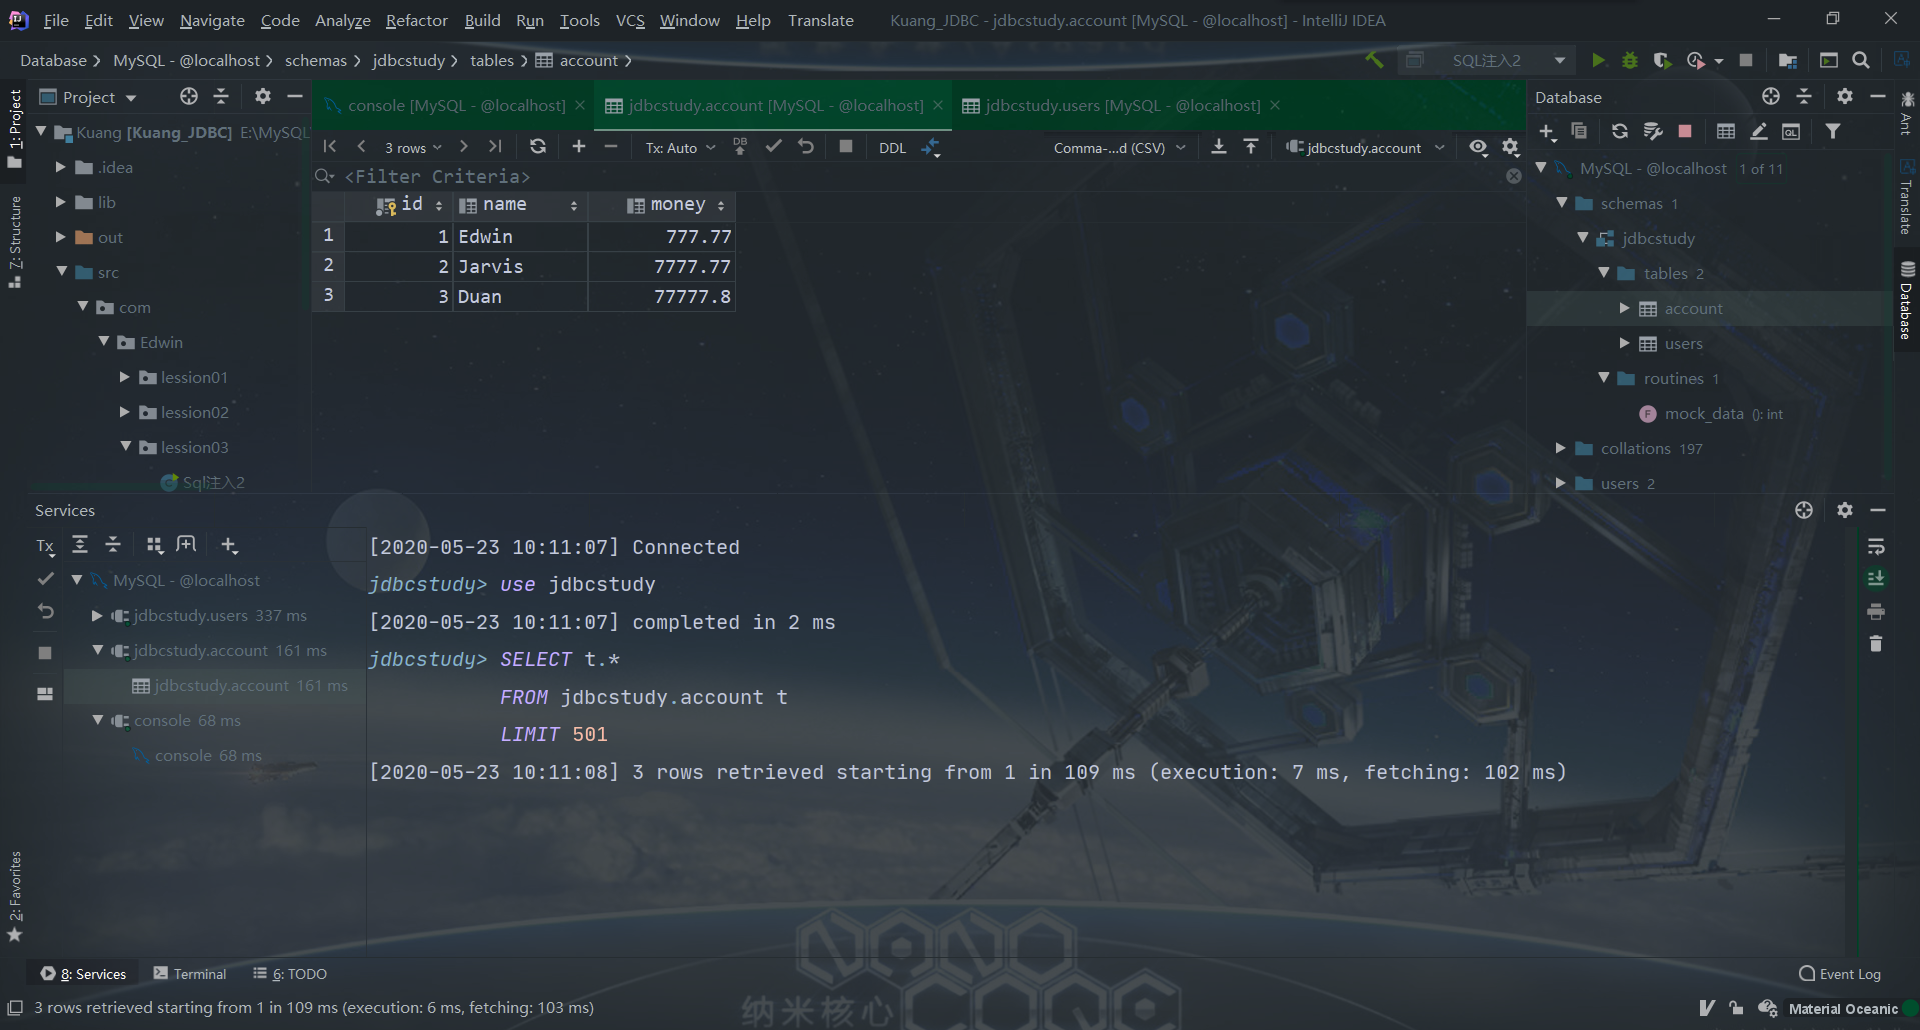Jump to query console QL icon

coord(1792,132)
